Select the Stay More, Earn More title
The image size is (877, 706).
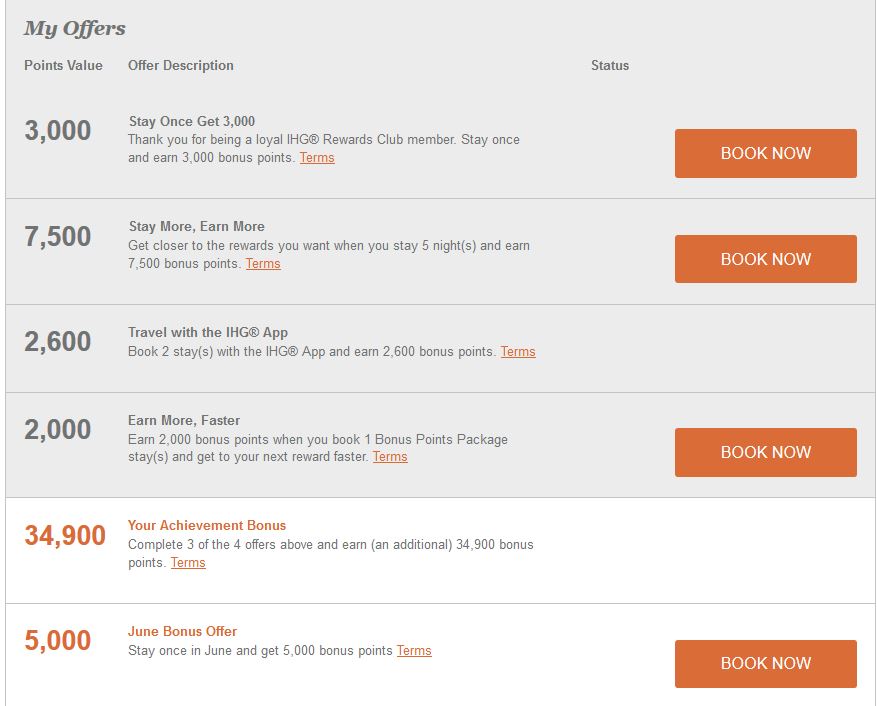197,227
